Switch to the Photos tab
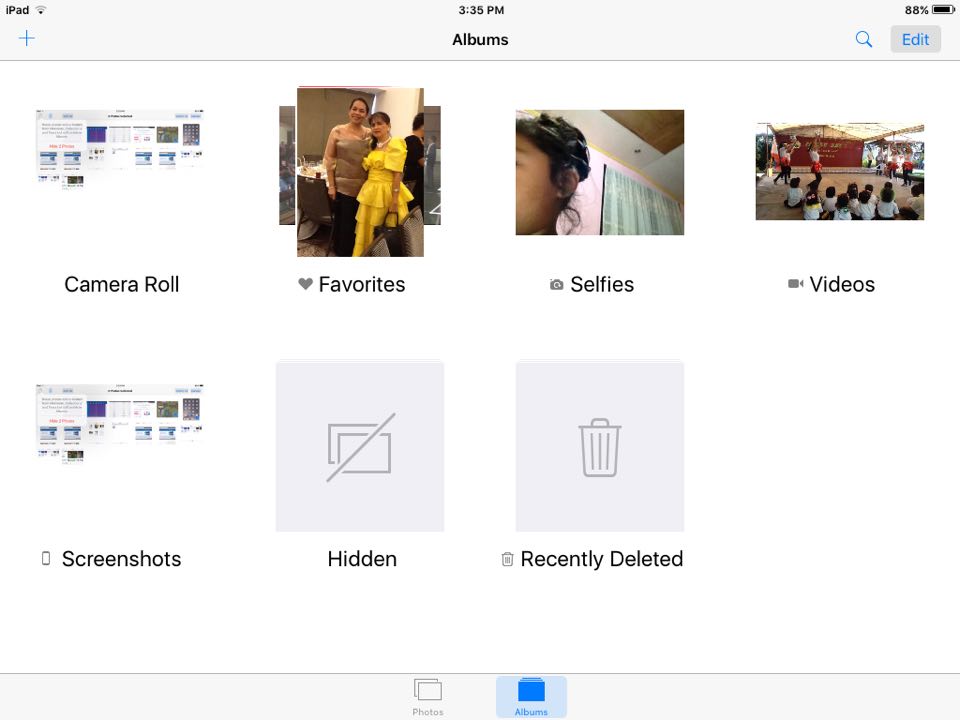The width and height of the screenshot is (960, 720). 428,696
